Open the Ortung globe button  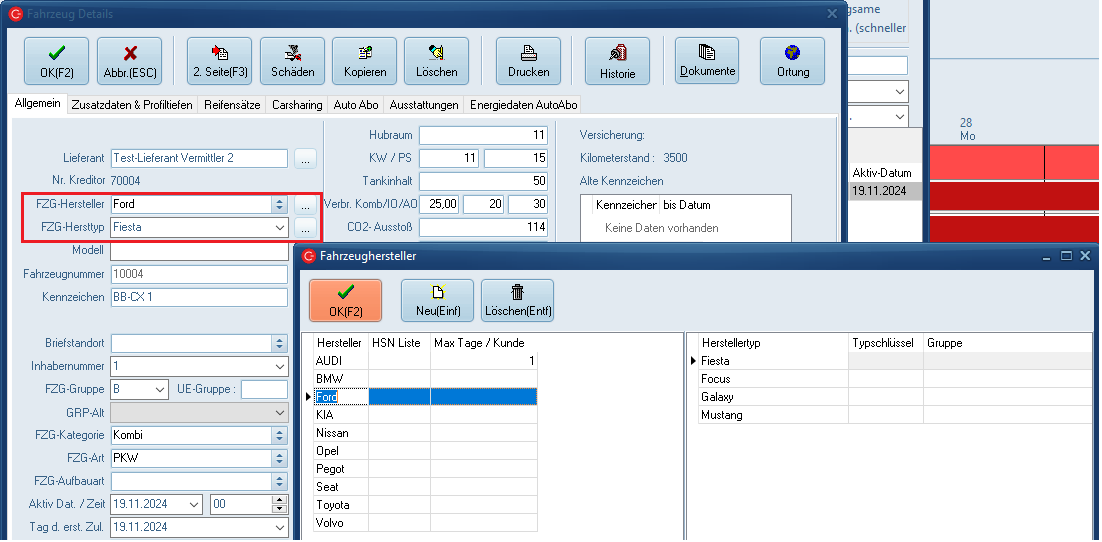pos(792,61)
